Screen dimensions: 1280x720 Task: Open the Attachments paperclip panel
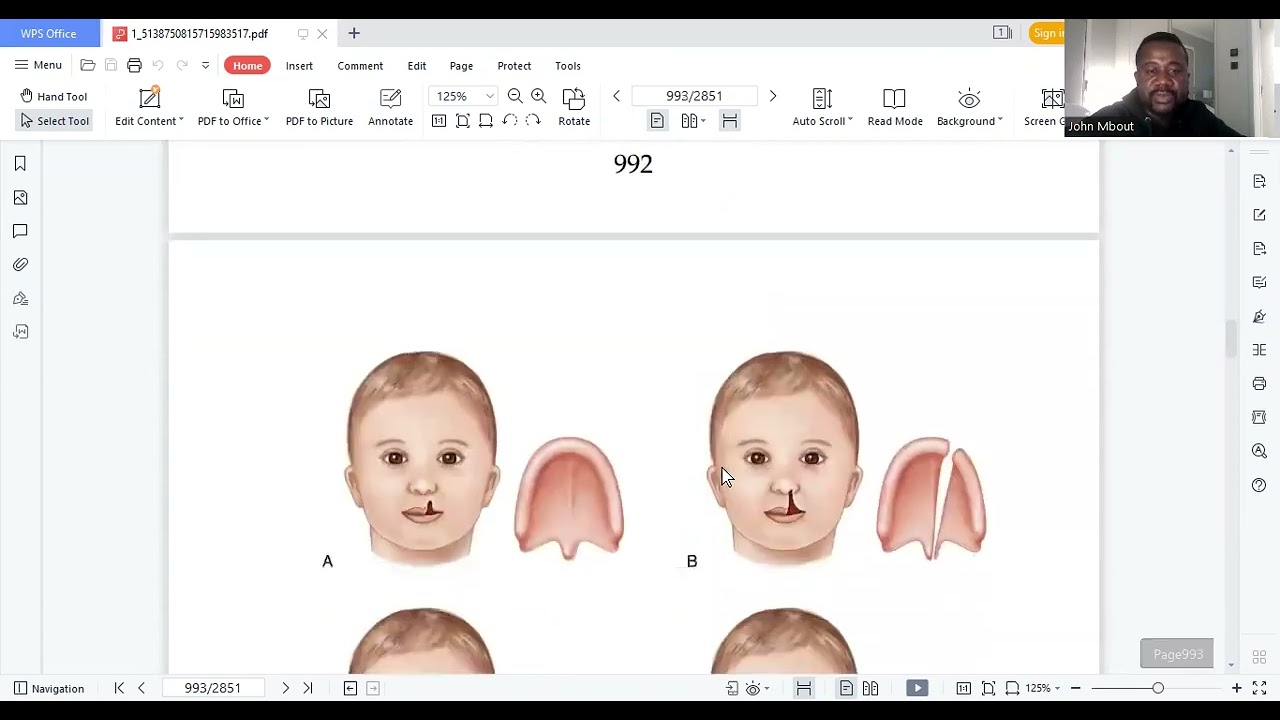click(20, 265)
